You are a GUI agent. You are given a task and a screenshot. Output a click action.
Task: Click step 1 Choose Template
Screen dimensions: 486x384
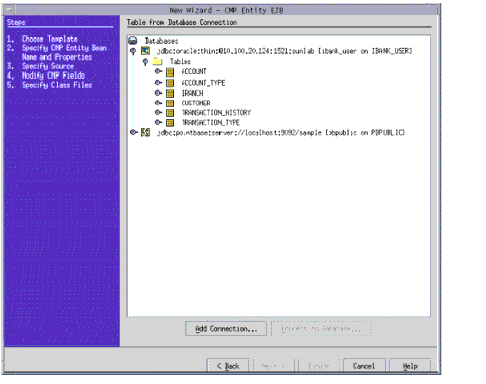[50, 39]
